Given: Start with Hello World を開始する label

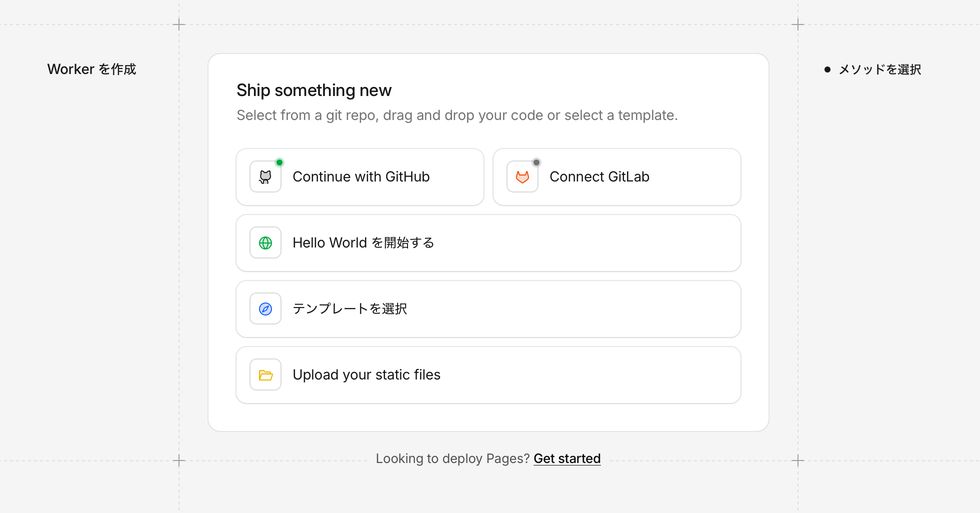Looking at the screenshot, I should pos(363,243).
